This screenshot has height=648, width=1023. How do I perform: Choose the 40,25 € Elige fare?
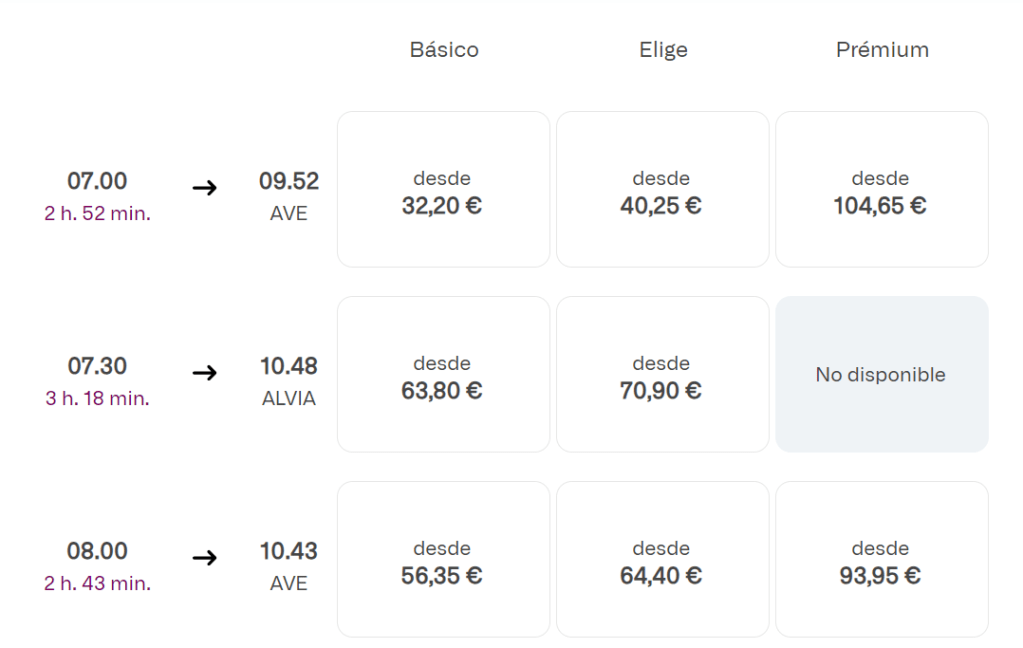[x=662, y=190]
